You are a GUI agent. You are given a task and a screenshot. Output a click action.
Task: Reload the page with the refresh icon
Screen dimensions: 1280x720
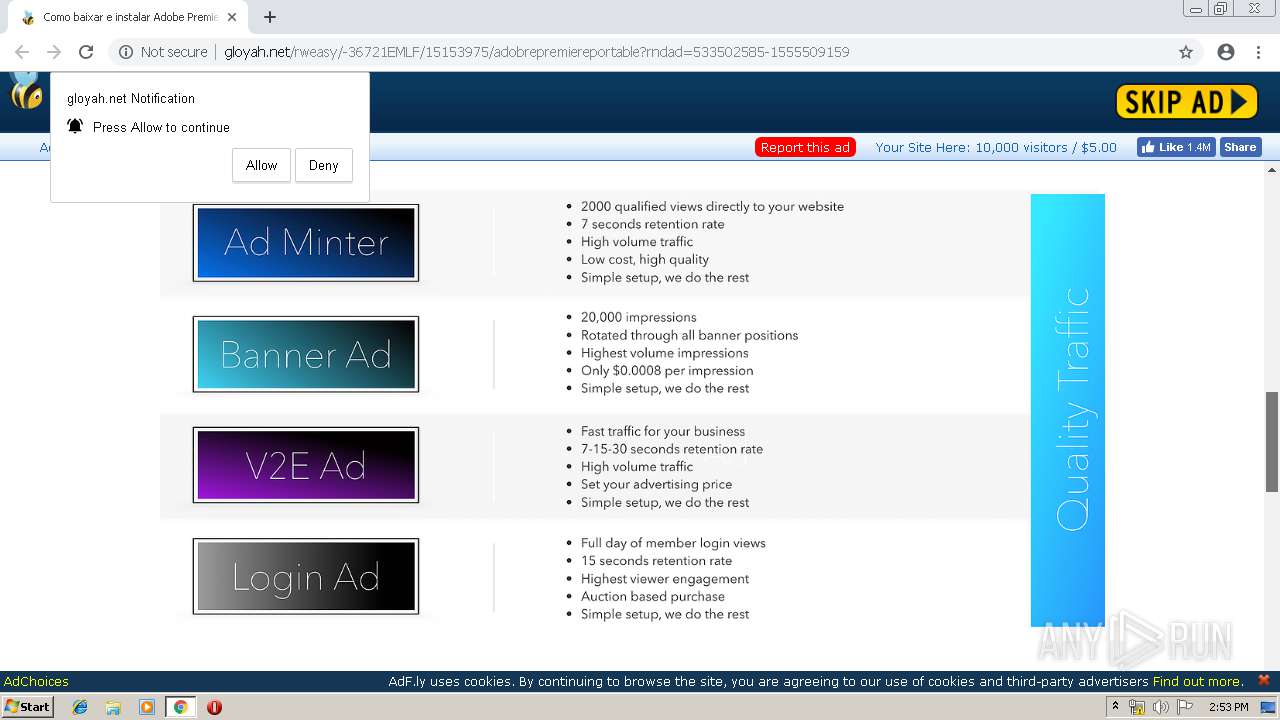click(x=86, y=52)
